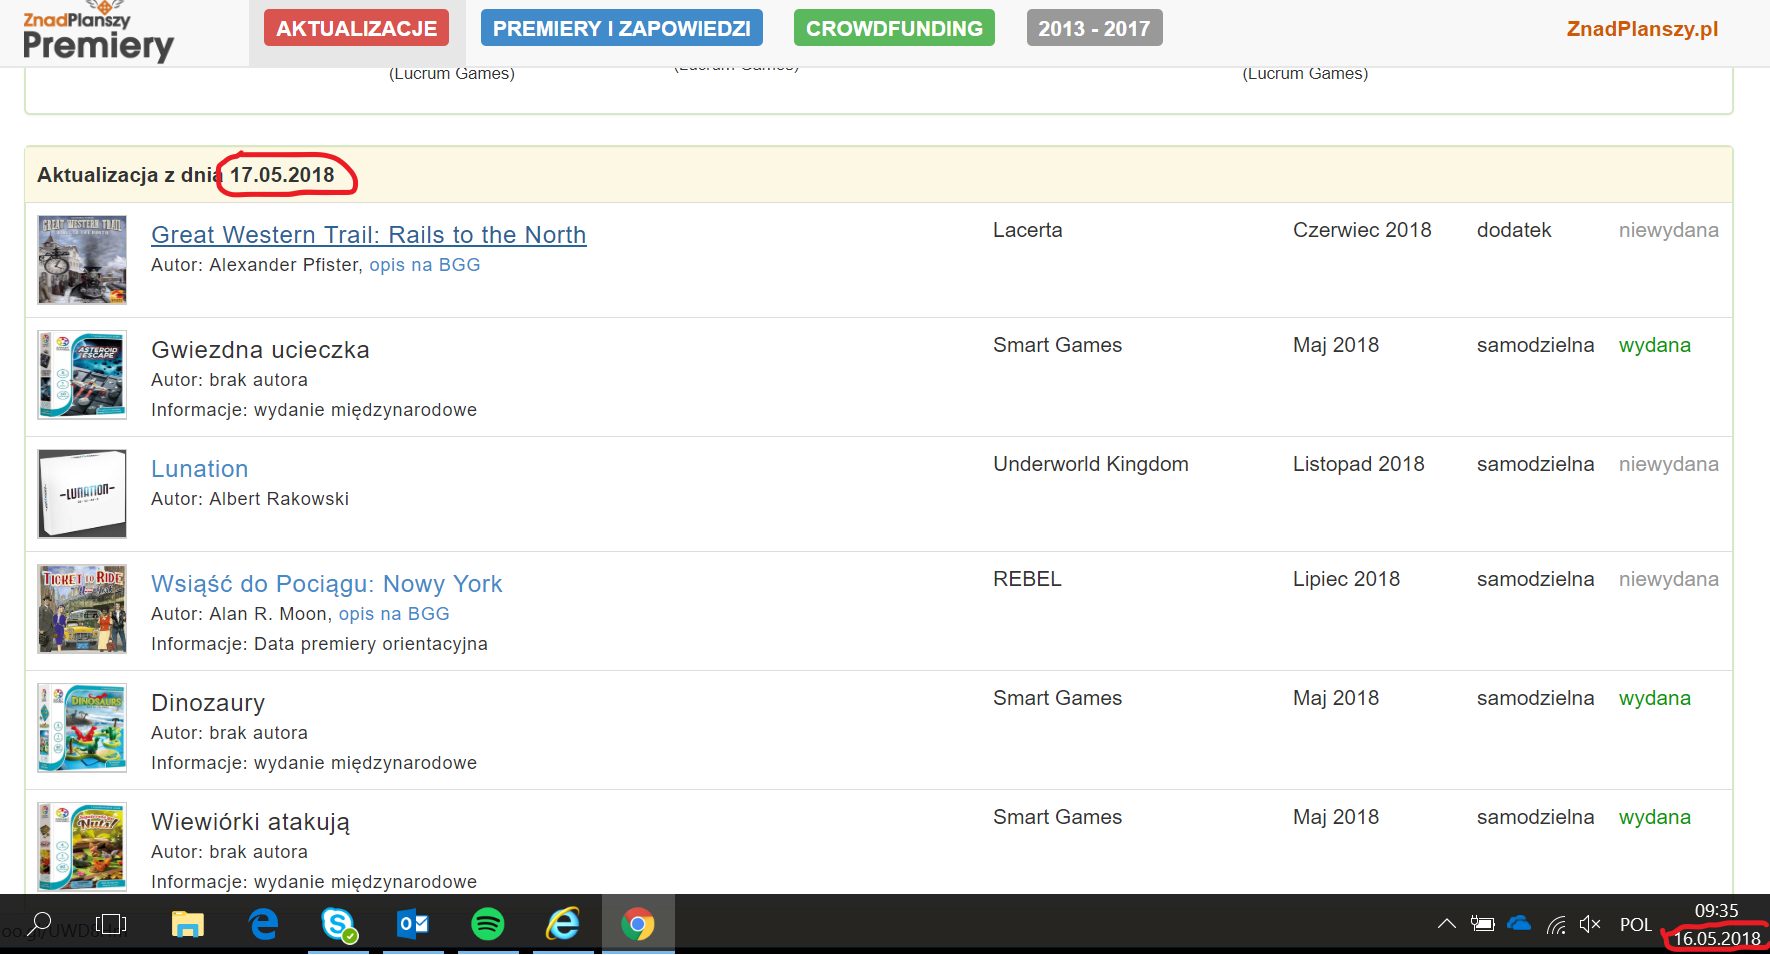Click the Dinozaury title
Viewport: 1770px width, 955px height.
click(x=208, y=703)
